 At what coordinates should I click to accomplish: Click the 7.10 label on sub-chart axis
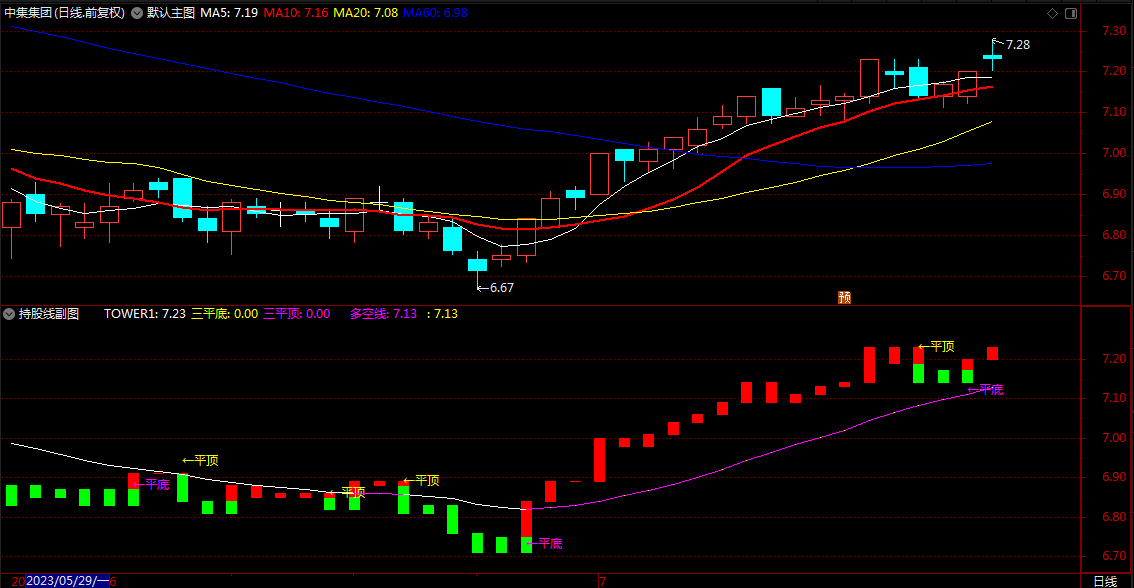[1114, 398]
